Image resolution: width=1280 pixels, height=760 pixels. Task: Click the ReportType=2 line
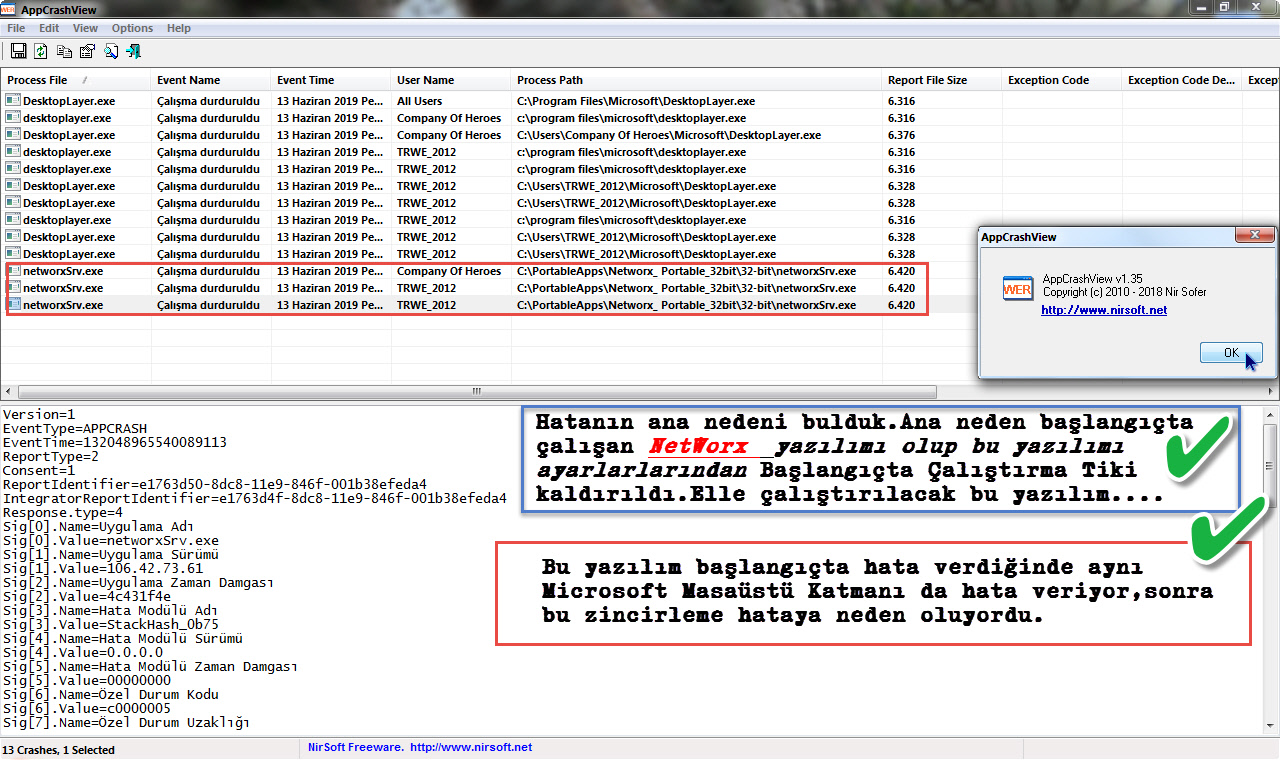point(50,456)
